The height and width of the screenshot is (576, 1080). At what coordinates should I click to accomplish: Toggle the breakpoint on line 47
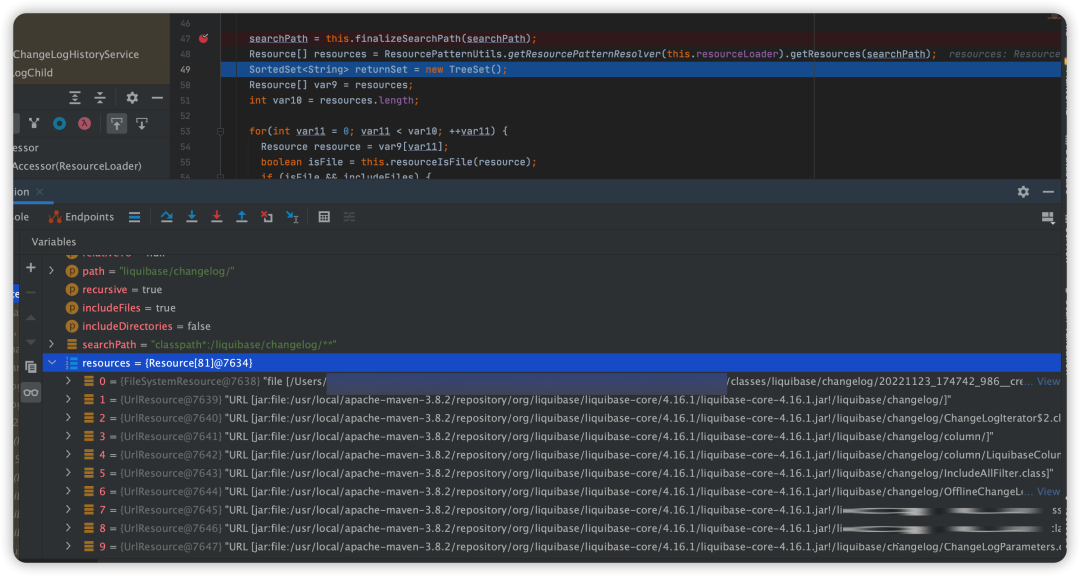[203, 39]
